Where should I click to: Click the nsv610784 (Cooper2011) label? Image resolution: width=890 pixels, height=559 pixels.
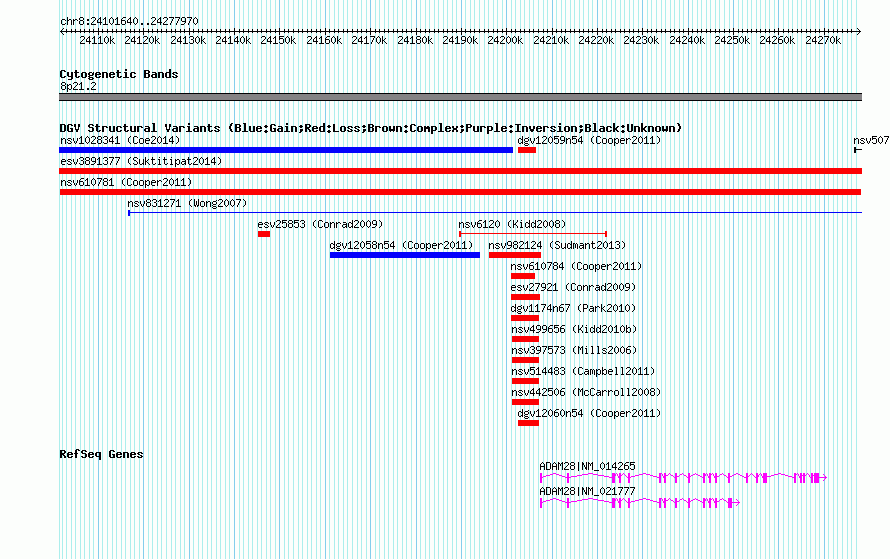tap(576, 266)
